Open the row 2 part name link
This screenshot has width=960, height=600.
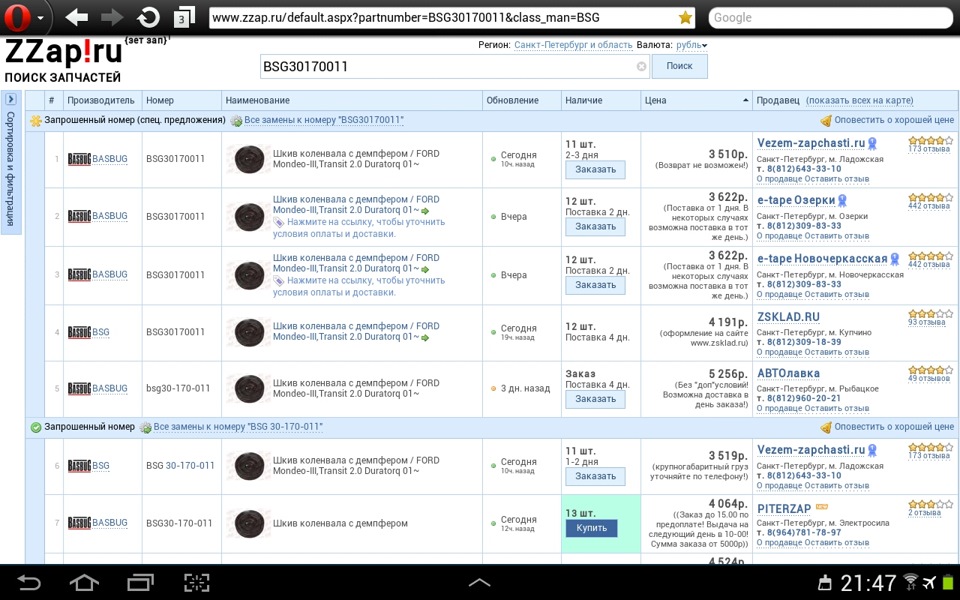click(356, 205)
